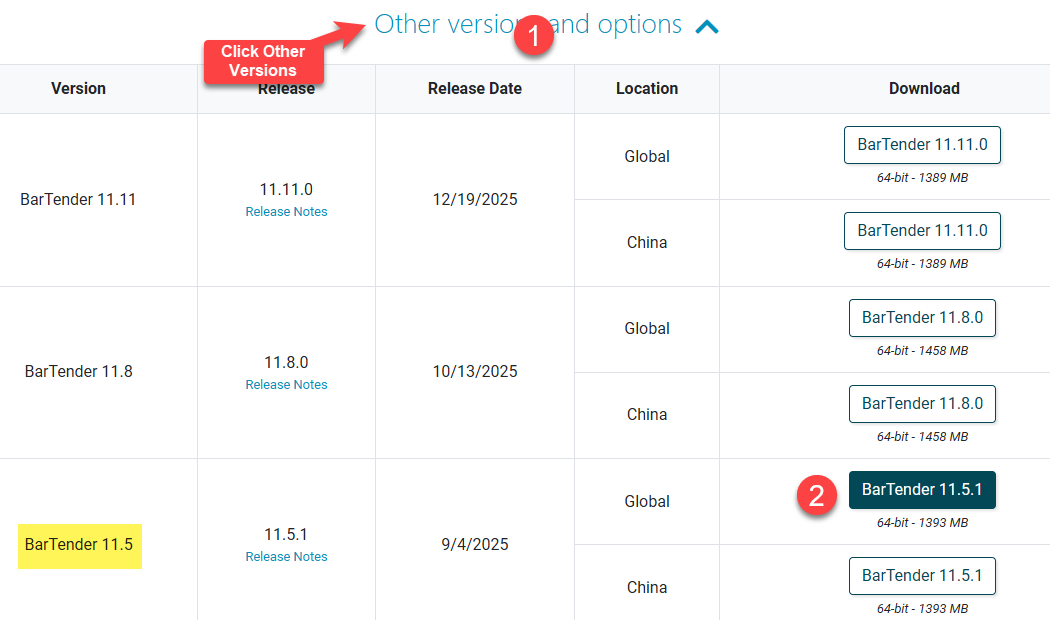Click the Release Date column header
Image resolution: width=1050 pixels, height=620 pixels.
475,89
